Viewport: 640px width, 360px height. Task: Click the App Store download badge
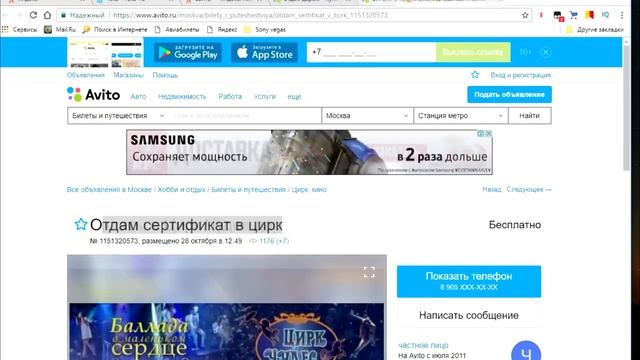pos(264,52)
